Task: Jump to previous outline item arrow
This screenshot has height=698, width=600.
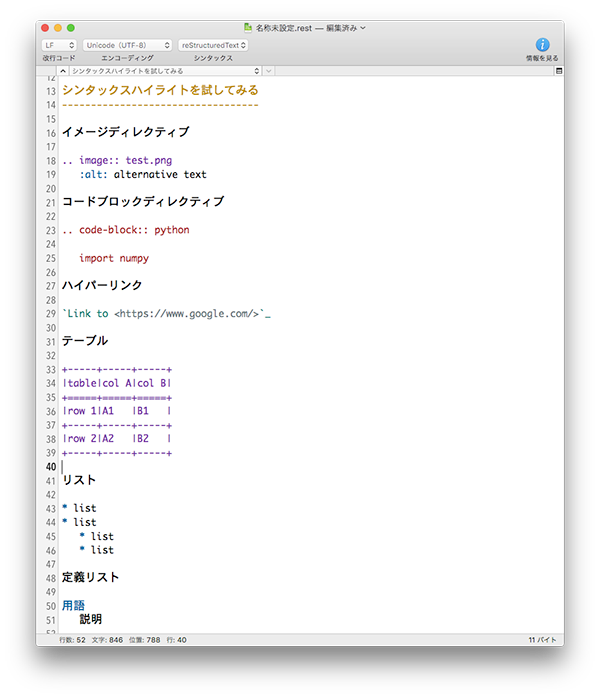Action: [63, 71]
